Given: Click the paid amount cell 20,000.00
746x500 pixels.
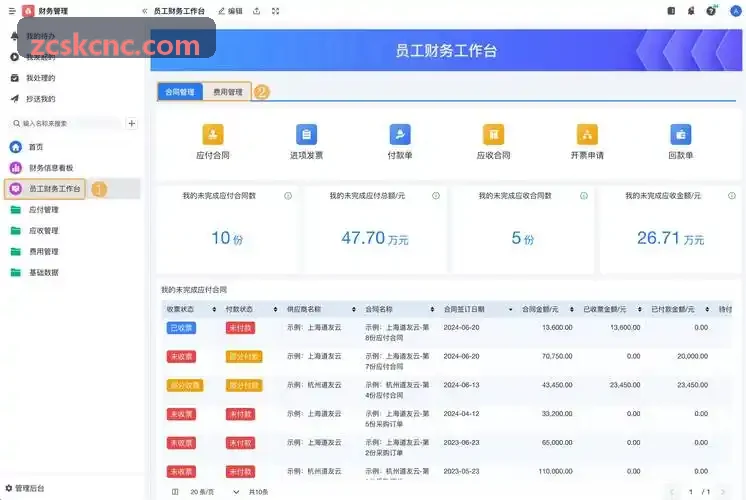Looking at the screenshot, I should coord(692,356).
